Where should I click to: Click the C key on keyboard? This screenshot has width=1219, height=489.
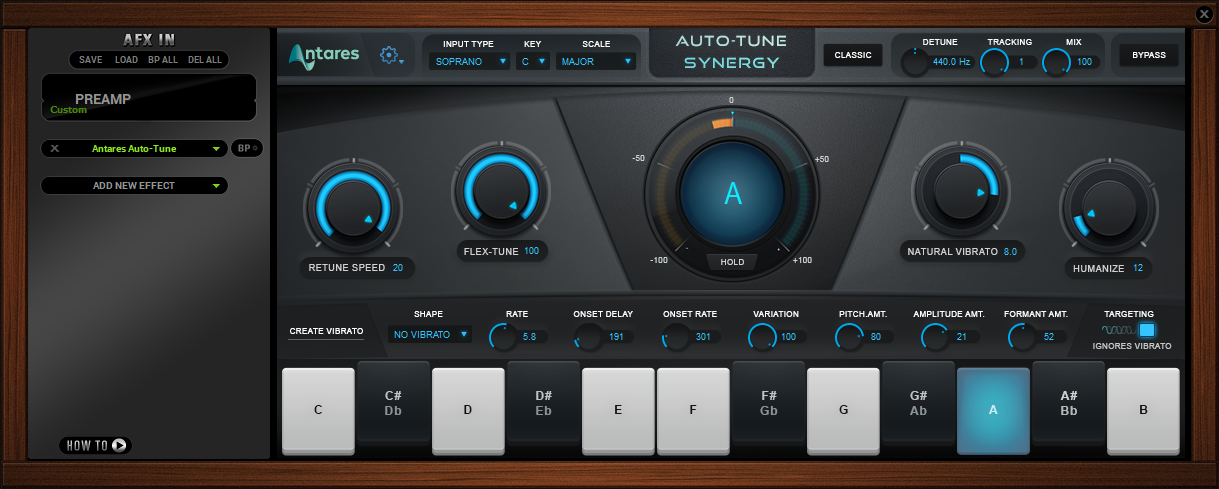point(318,409)
